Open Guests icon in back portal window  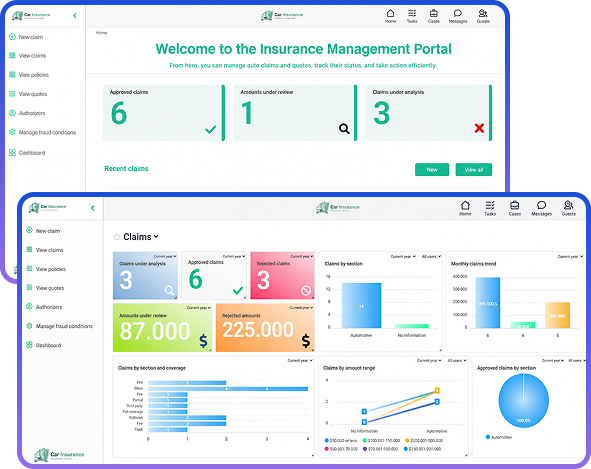[x=483, y=16]
